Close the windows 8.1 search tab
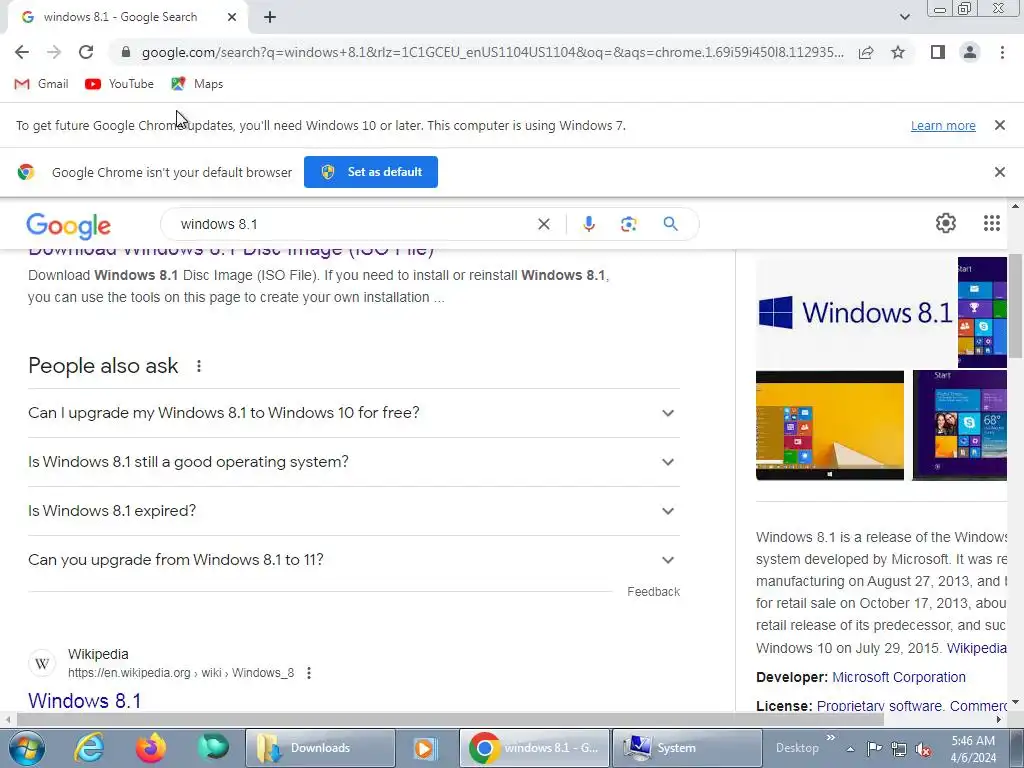Image resolution: width=1024 pixels, height=768 pixels. pyautogui.click(x=232, y=17)
